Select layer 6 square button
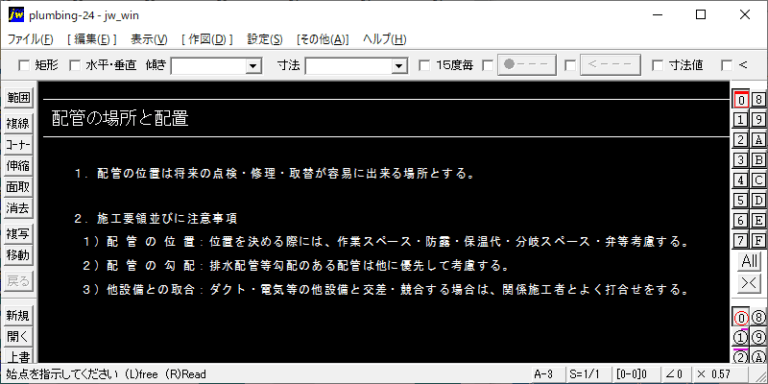 point(741,220)
